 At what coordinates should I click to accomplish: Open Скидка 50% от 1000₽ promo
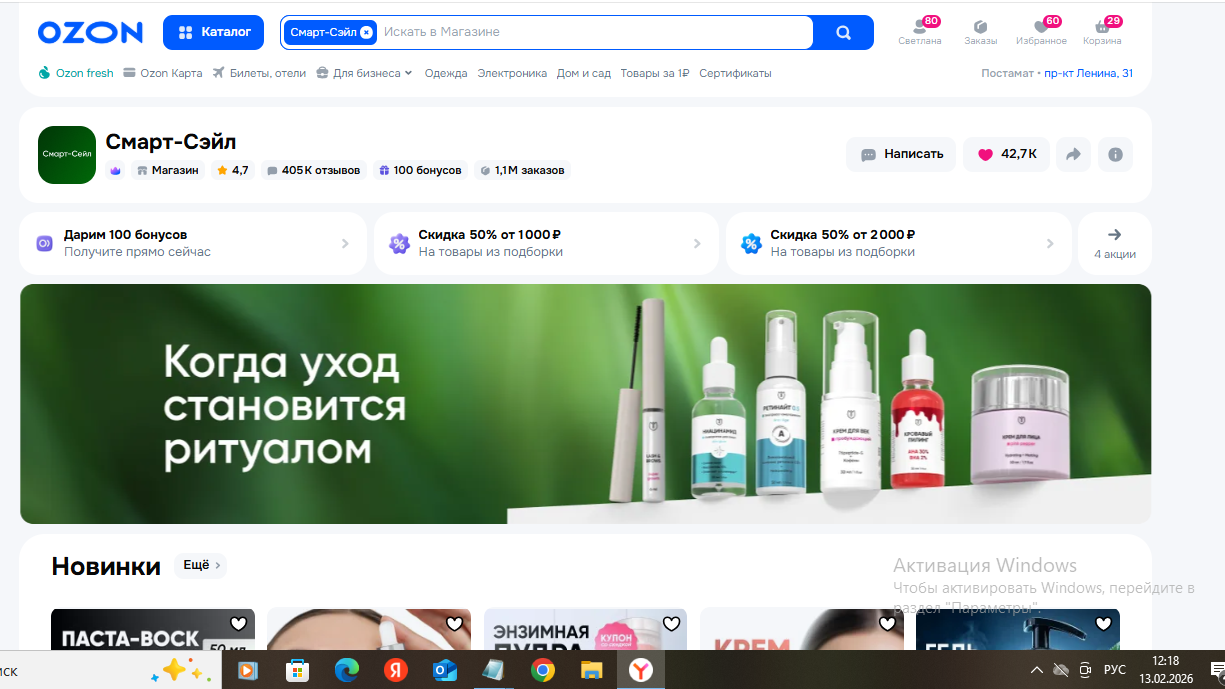tap(546, 243)
